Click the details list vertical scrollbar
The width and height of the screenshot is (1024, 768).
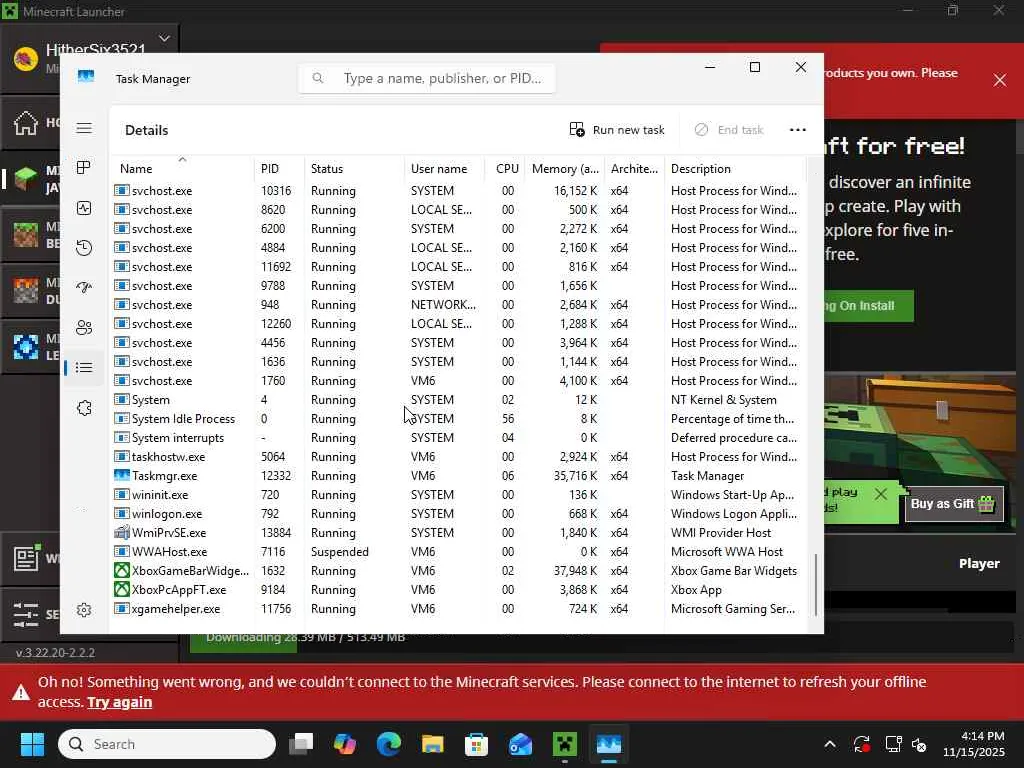pyautogui.click(x=816, y=584)
